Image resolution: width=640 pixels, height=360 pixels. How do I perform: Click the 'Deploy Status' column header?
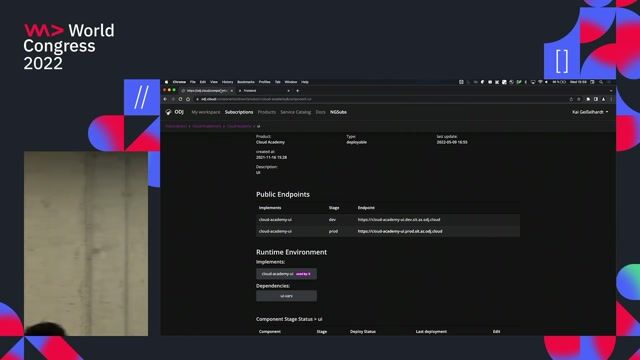(363, 331)
